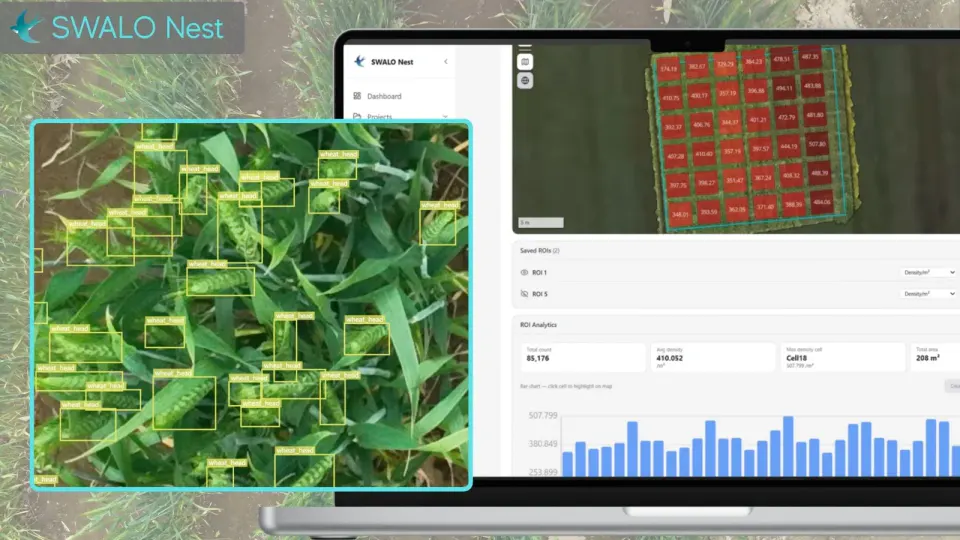The width and height of the screenshot is (960, 540).
Task: Click the 253.899 axis label
Action: (x=542, y=472)
